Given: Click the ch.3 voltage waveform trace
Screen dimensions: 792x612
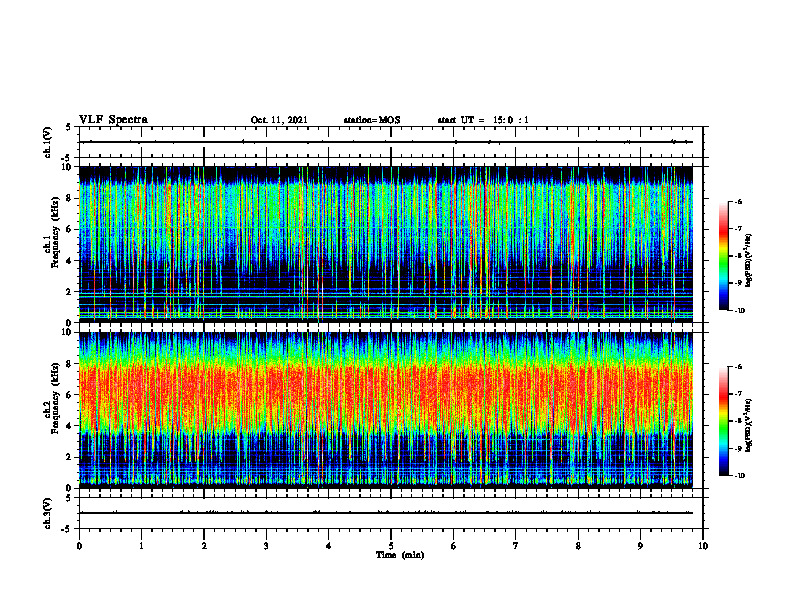Looking at the screenshot, I should point(386,513).
